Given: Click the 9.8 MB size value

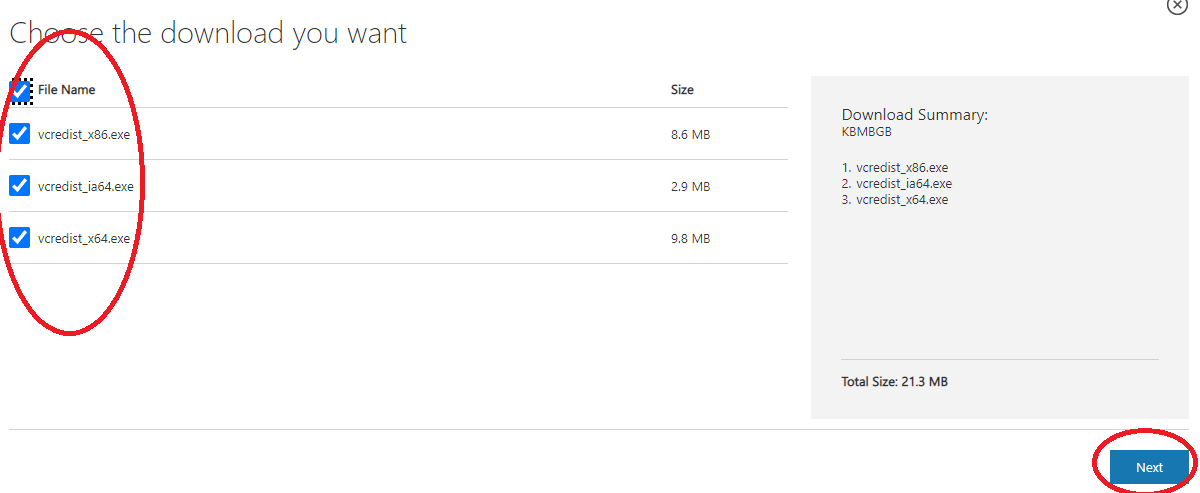Looking at the screenshot, I should click(690, 239).
